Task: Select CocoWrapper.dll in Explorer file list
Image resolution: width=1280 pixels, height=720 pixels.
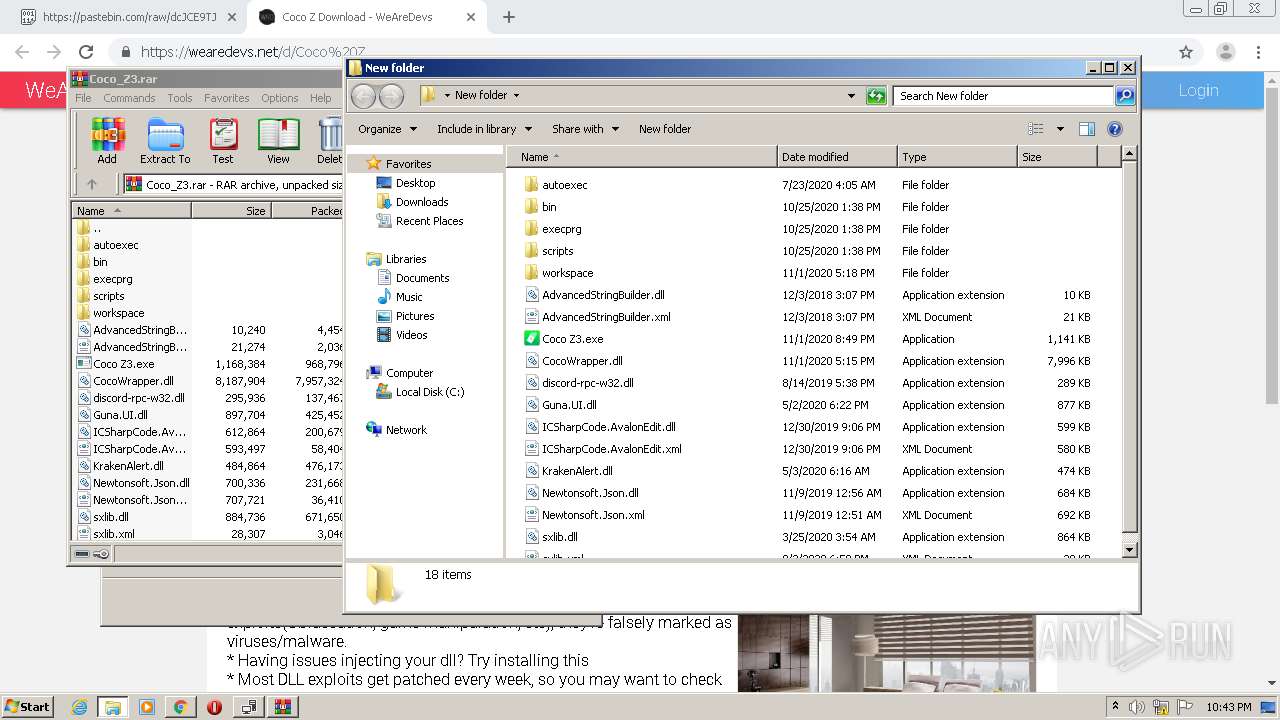Action: [x=582, y=361]
